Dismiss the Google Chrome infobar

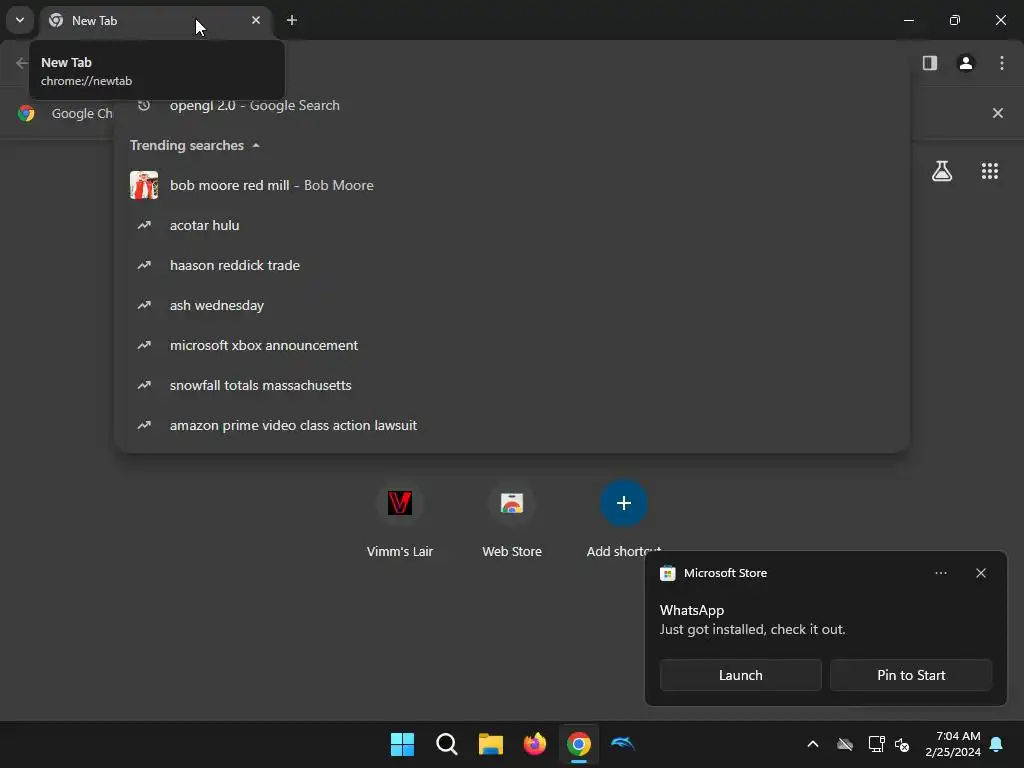(x=998, y=113)
